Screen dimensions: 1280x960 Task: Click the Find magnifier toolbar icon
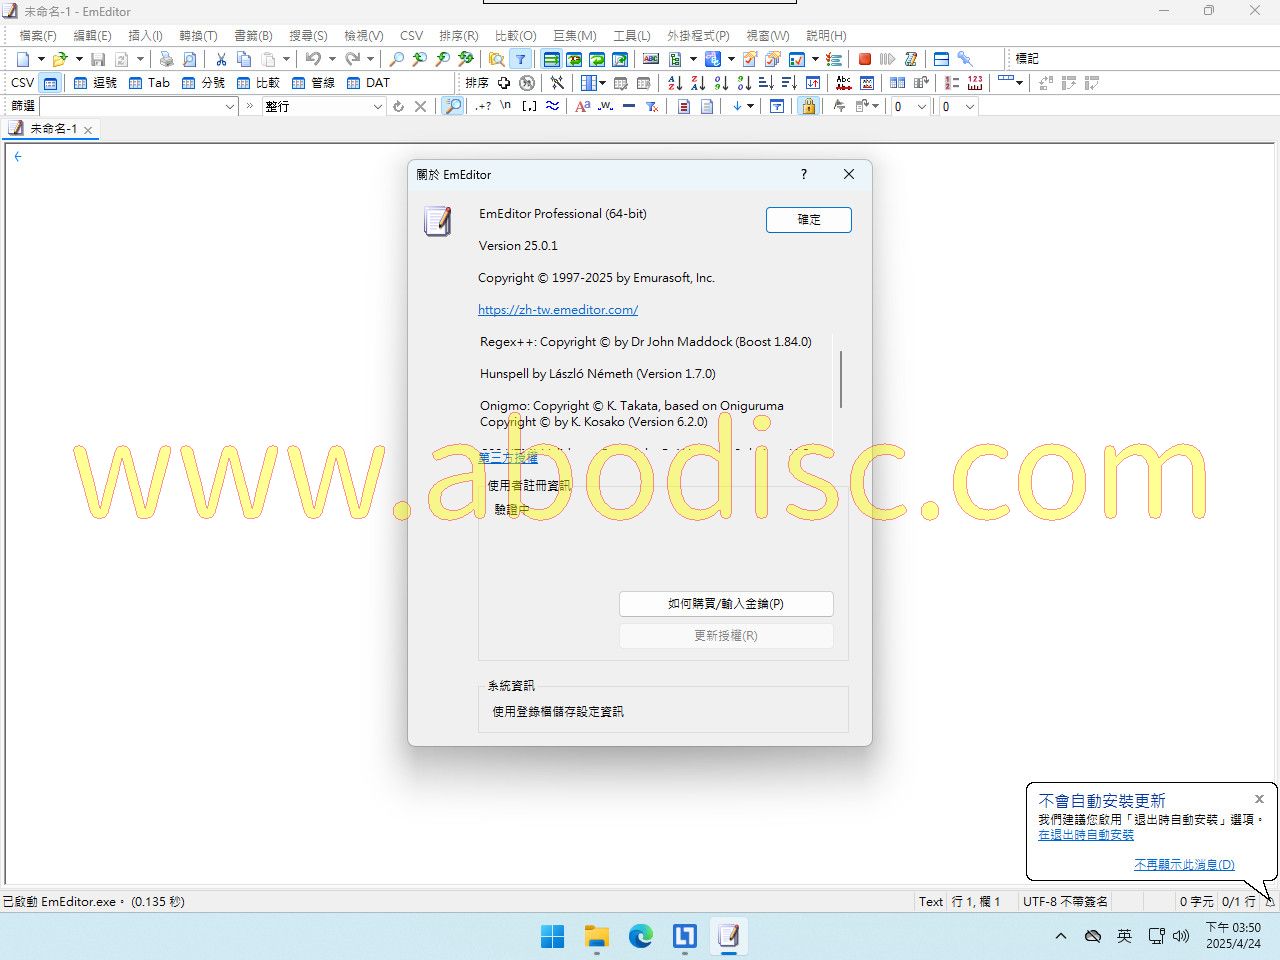[396, 59]
